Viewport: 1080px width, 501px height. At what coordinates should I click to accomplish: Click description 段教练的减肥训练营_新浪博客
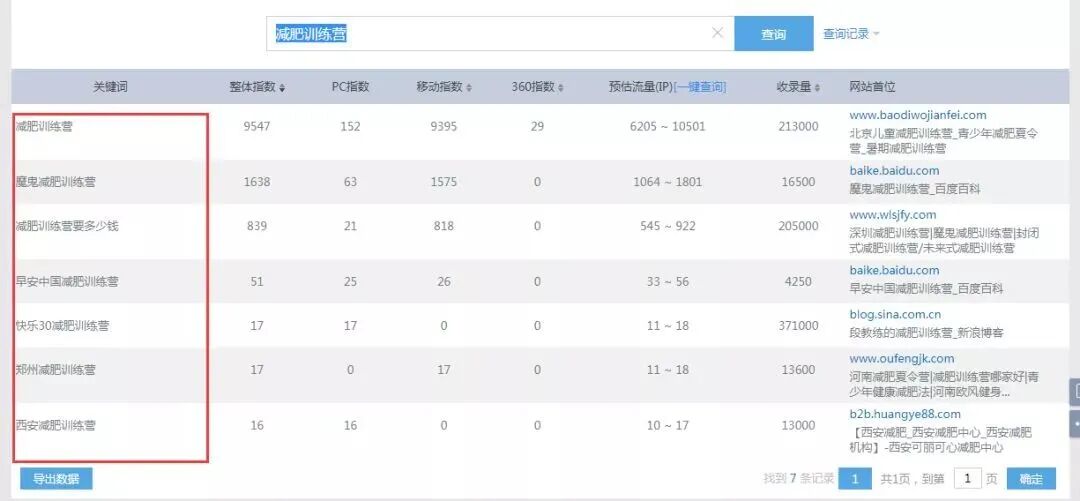(x=926, y=333)
